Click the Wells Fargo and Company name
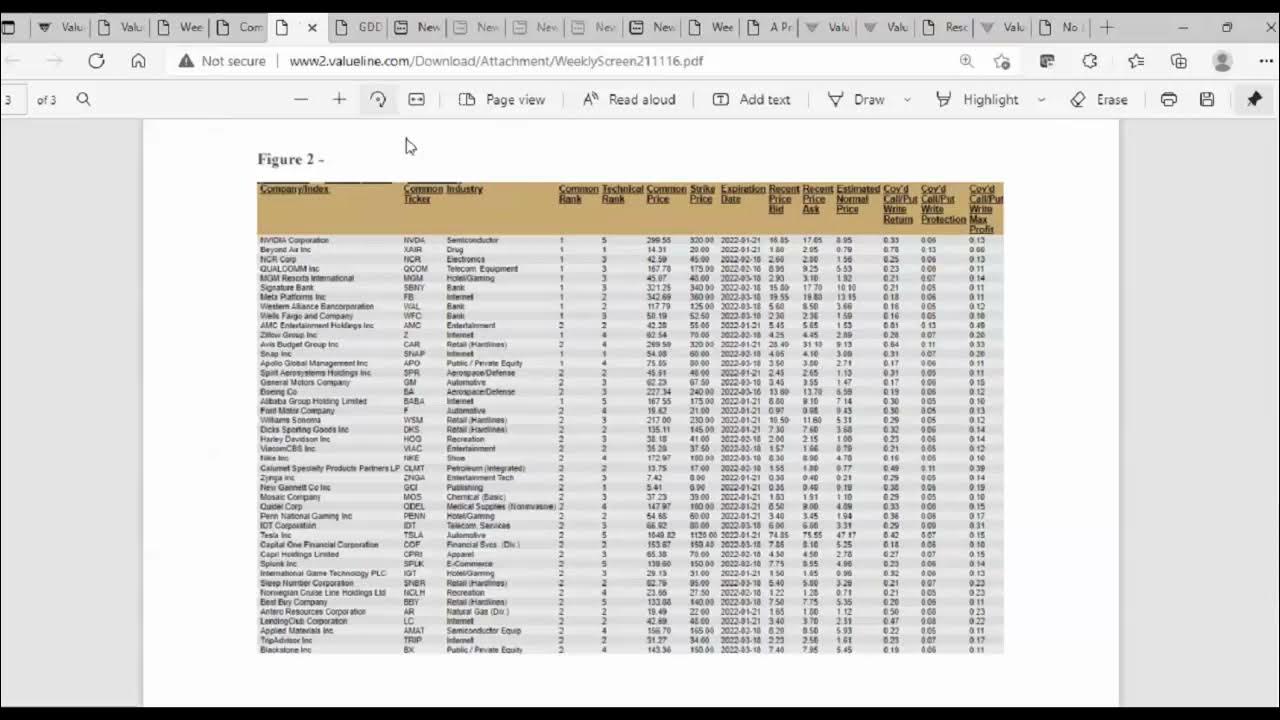The image size is (1280, 720). [x=307, y=316]
